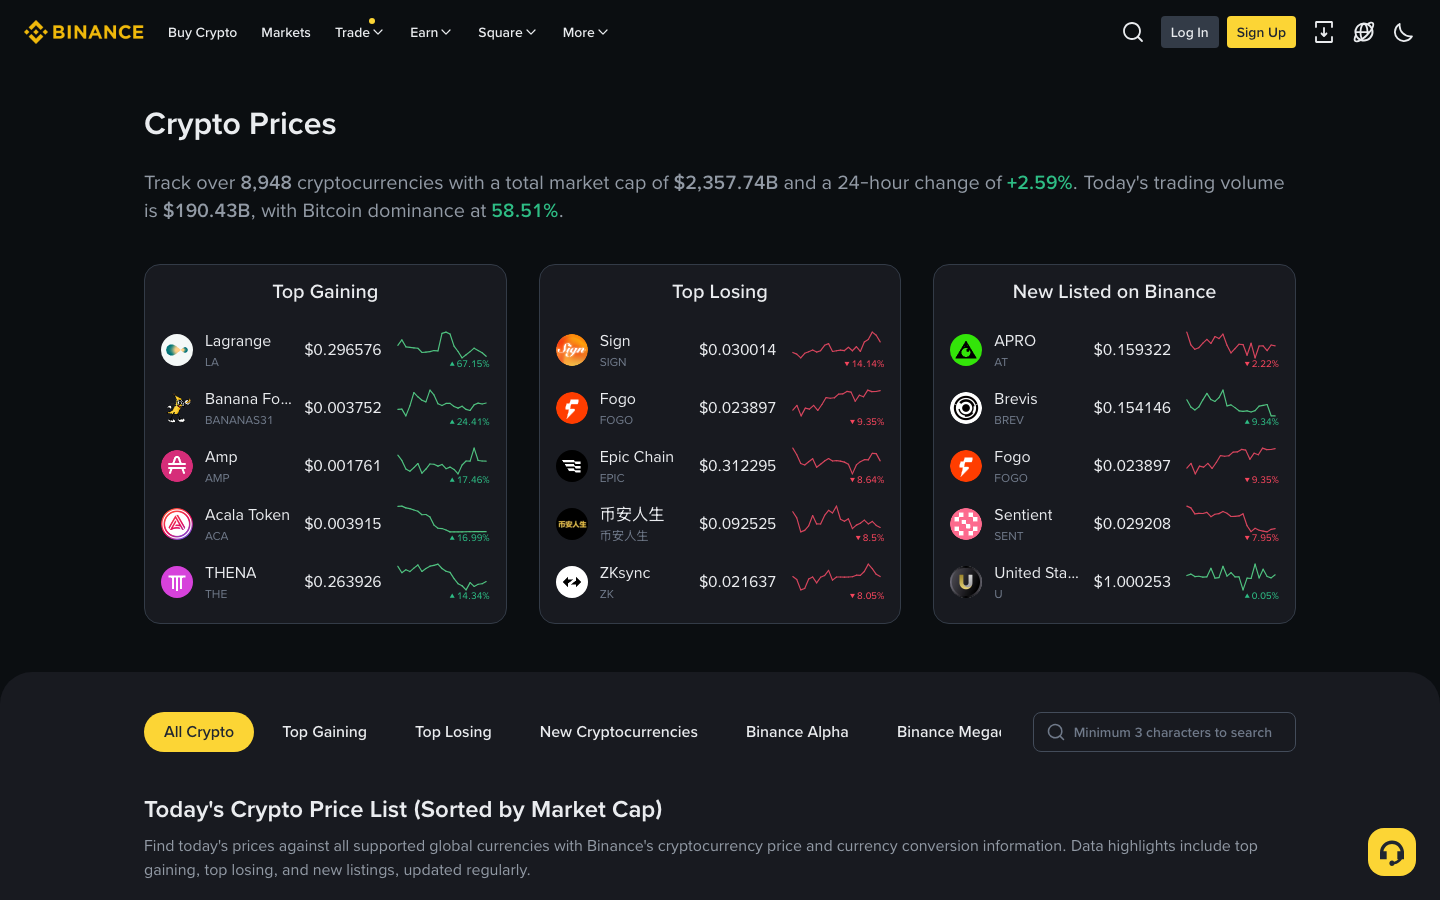Viewport: 1440px width, 900px height.
Task: Click the APRO token icon in New Listed
Action: click(965, 349)
